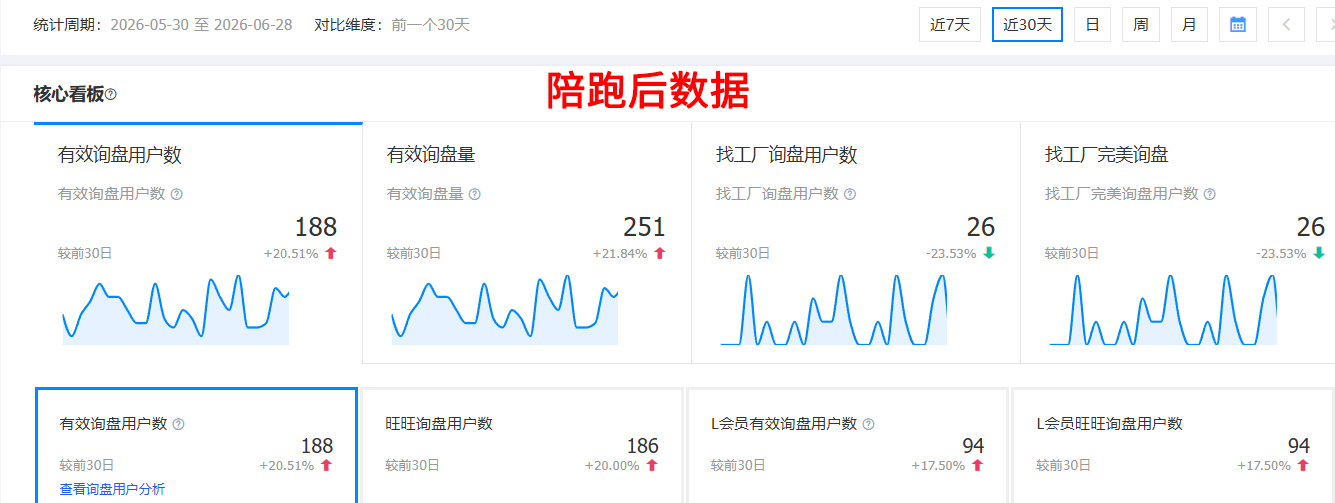The height and width of the screenshot is (503, 1335).
Task: Open help icon beside L会员有效询盘用户数
Action: click(x=868, y=424)
